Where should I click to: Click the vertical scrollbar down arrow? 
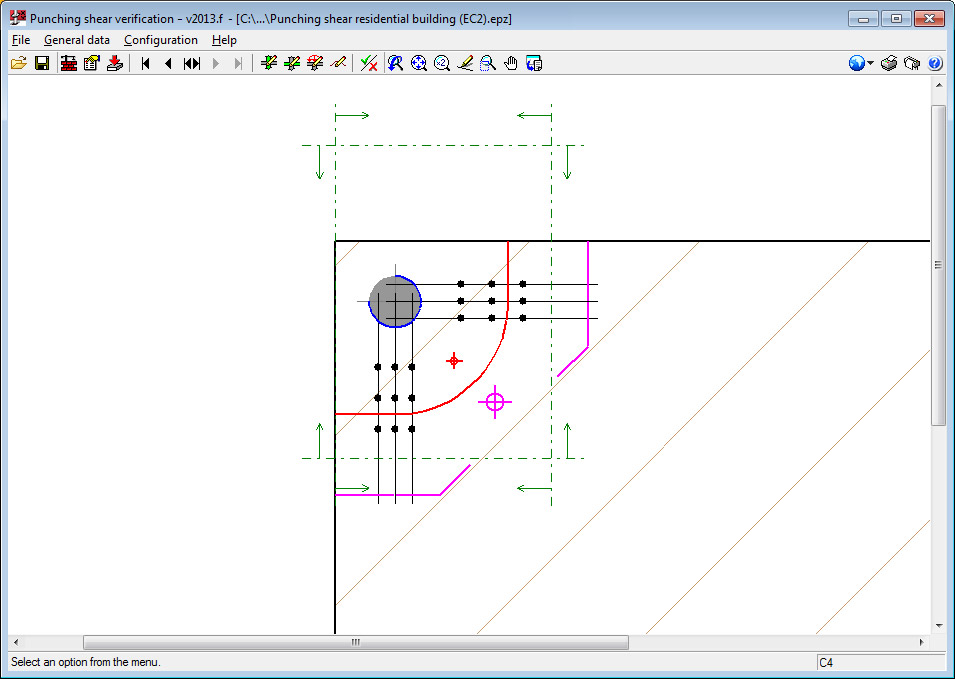pyautogui.click(x=938, y=625)
